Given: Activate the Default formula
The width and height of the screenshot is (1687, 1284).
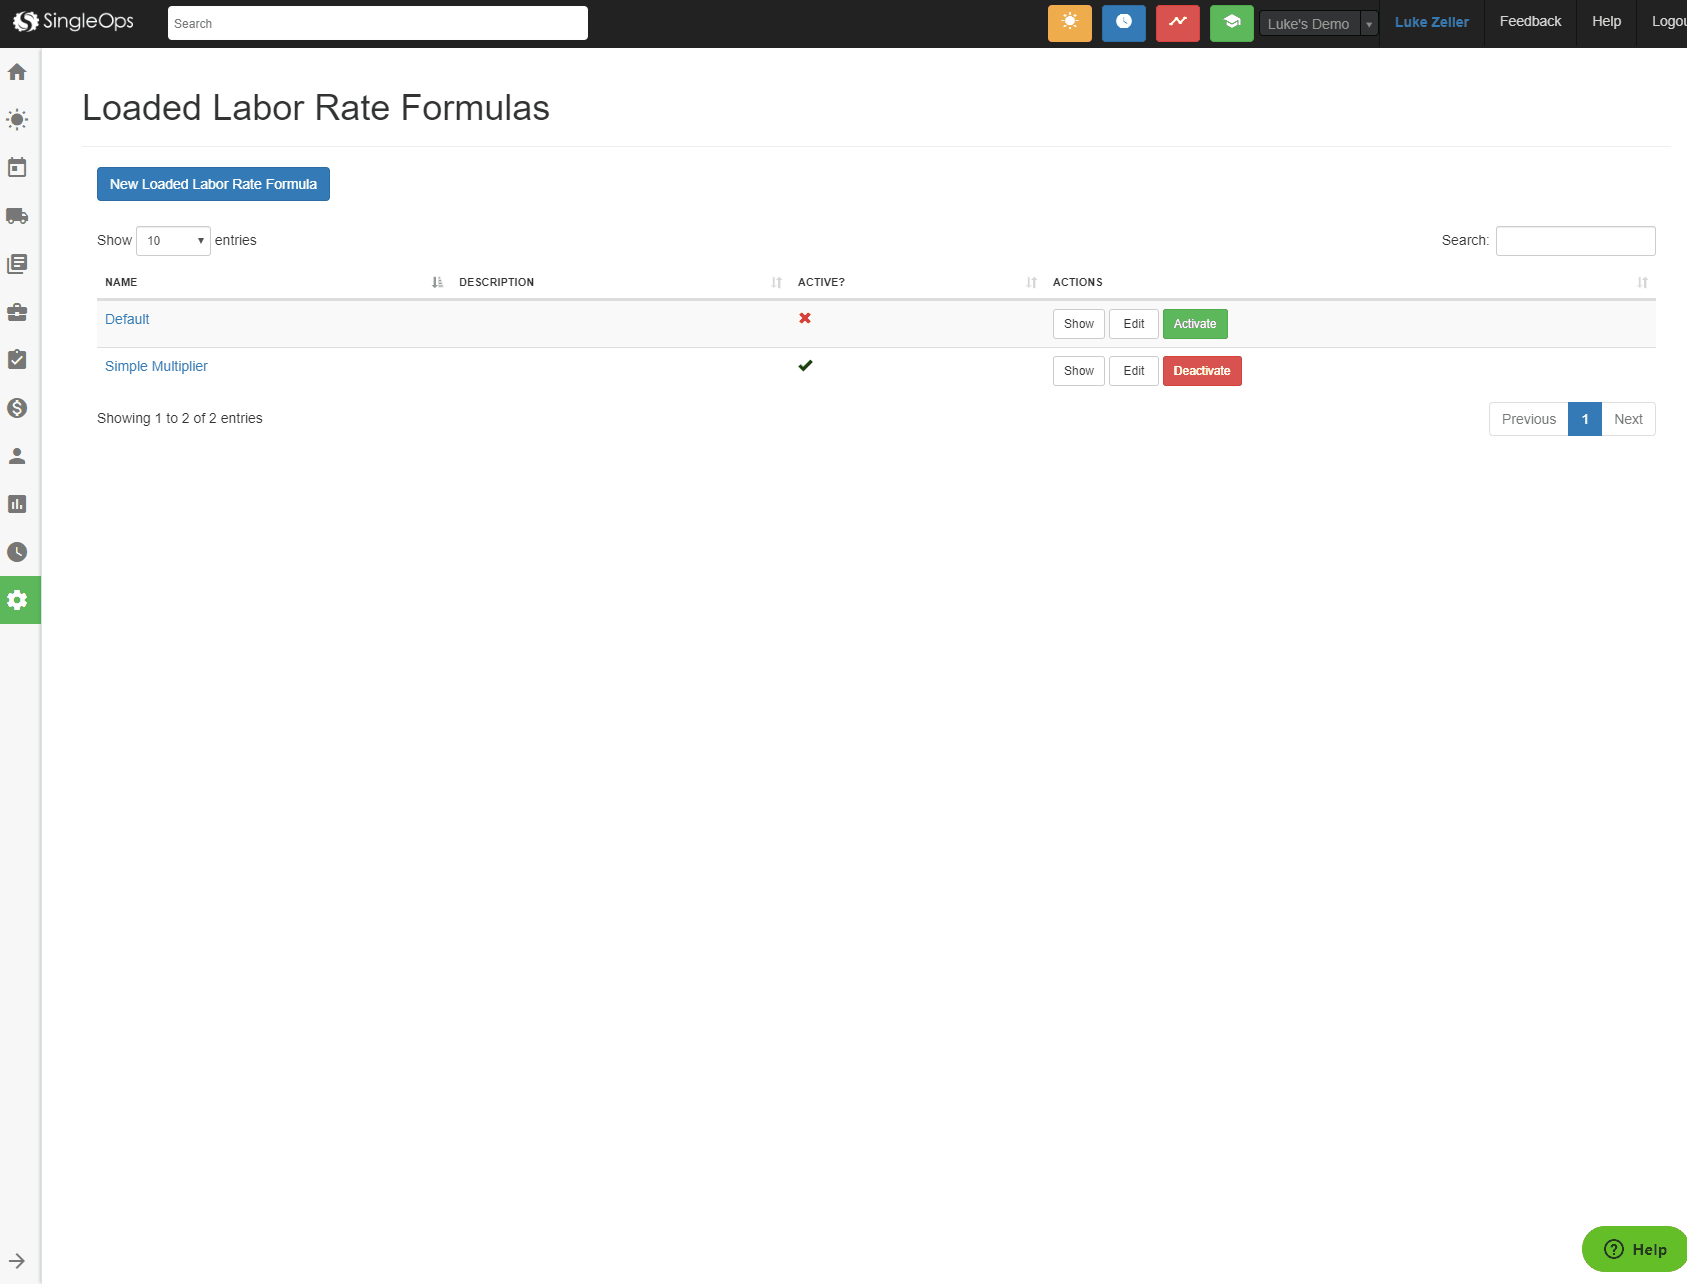Looking at the screenshot, I should pyautogui.click(x=1194, y=324).
